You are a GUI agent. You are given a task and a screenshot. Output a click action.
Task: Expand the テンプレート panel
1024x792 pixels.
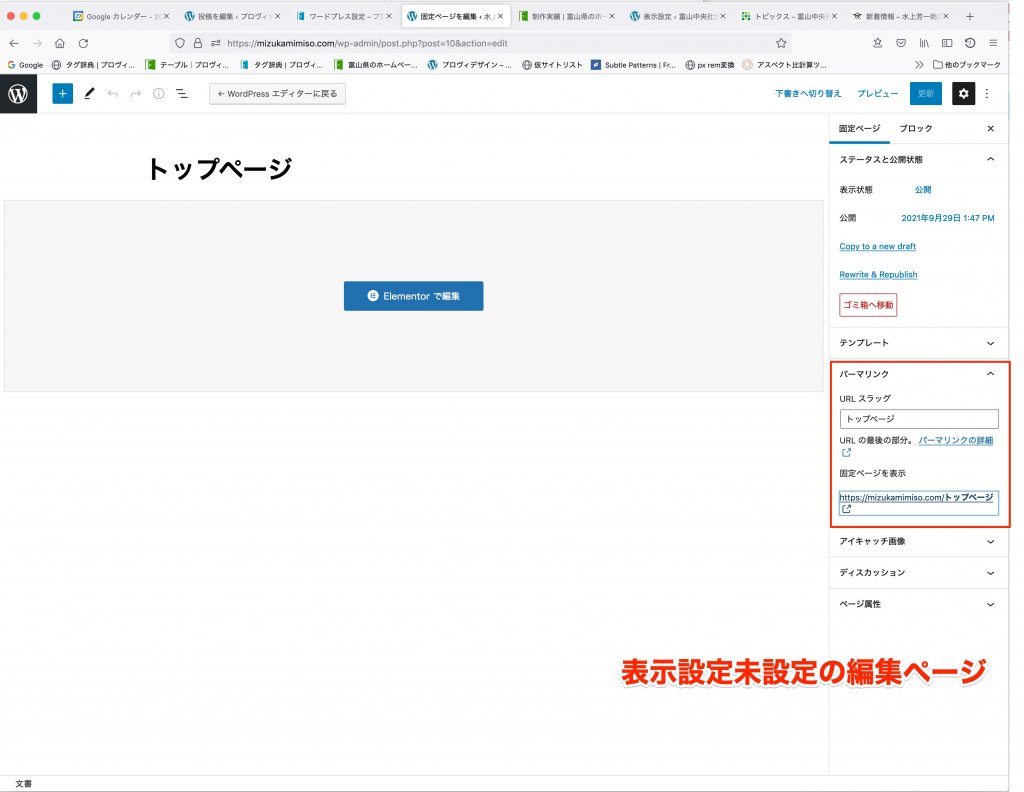point(990,343)
